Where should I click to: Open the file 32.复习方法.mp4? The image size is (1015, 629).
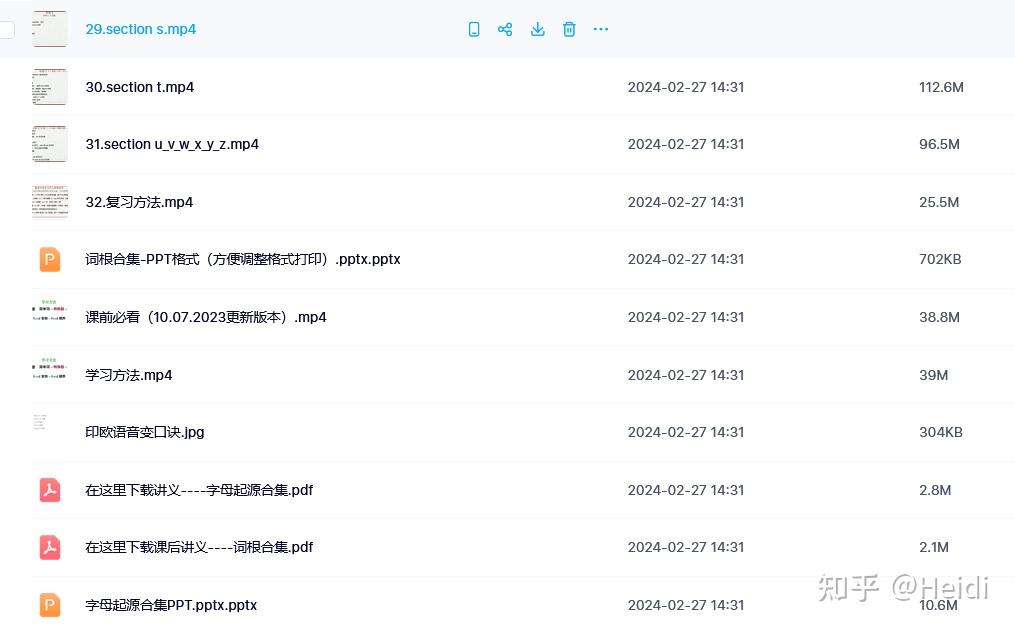click(139, 202)
